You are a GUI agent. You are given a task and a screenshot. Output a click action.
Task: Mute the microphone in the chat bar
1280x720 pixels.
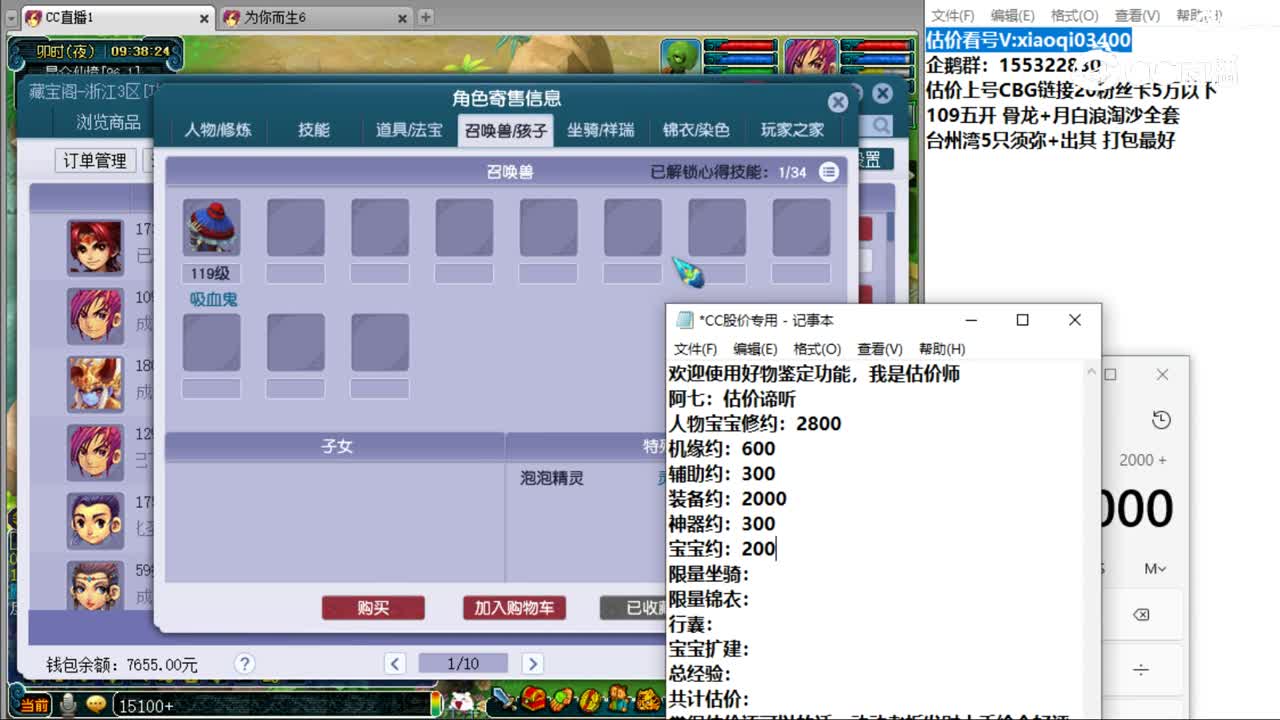[67, 704]
